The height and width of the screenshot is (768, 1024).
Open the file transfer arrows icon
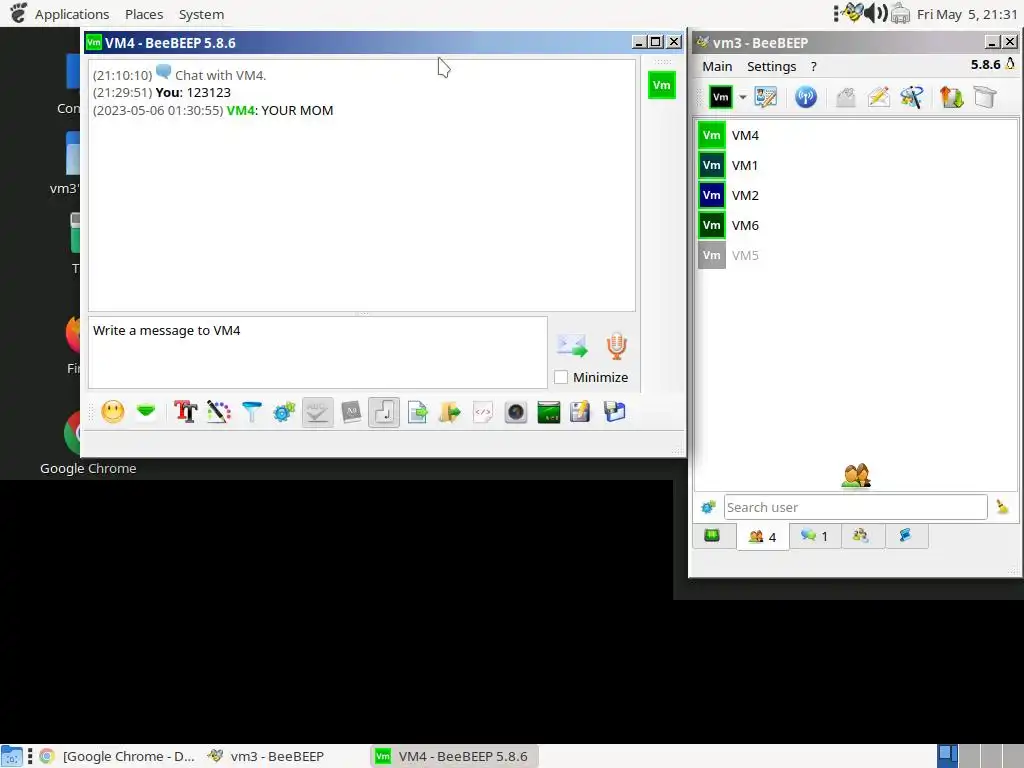click(952, 97)
